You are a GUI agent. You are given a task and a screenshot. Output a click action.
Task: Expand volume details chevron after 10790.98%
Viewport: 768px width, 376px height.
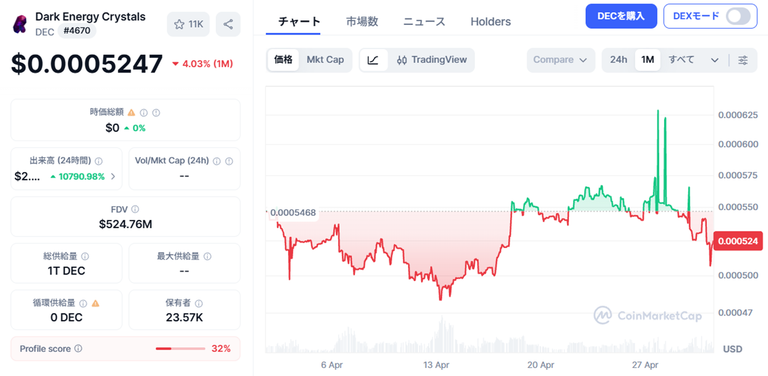pyautogui.click(x=113, y=177)
